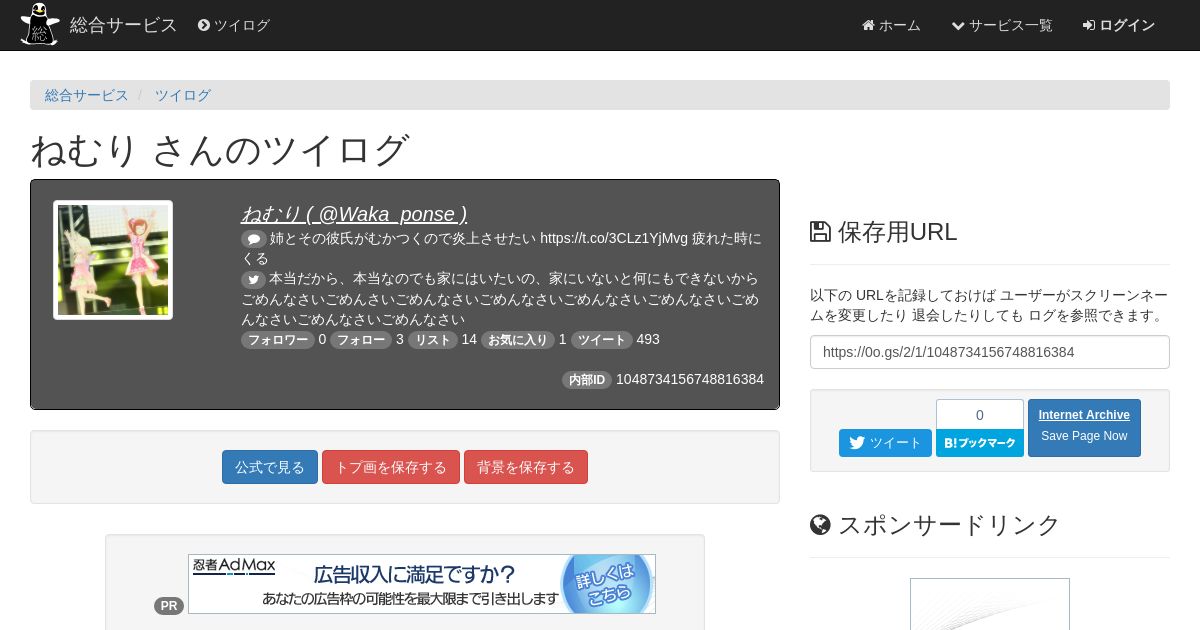Expand サービス一覧 dropdown menu
This screenshot has width=1200, height=630.
[1002, 25]
